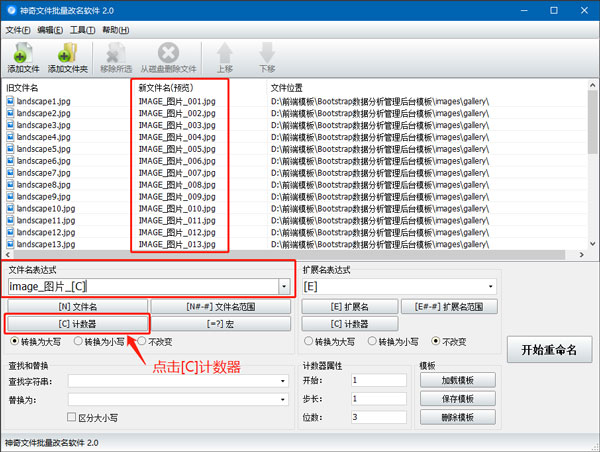Viewport: 600px width, 452px height.
Task: Select filename Convert to Lowercase radio
Action: tap(78, 341)
